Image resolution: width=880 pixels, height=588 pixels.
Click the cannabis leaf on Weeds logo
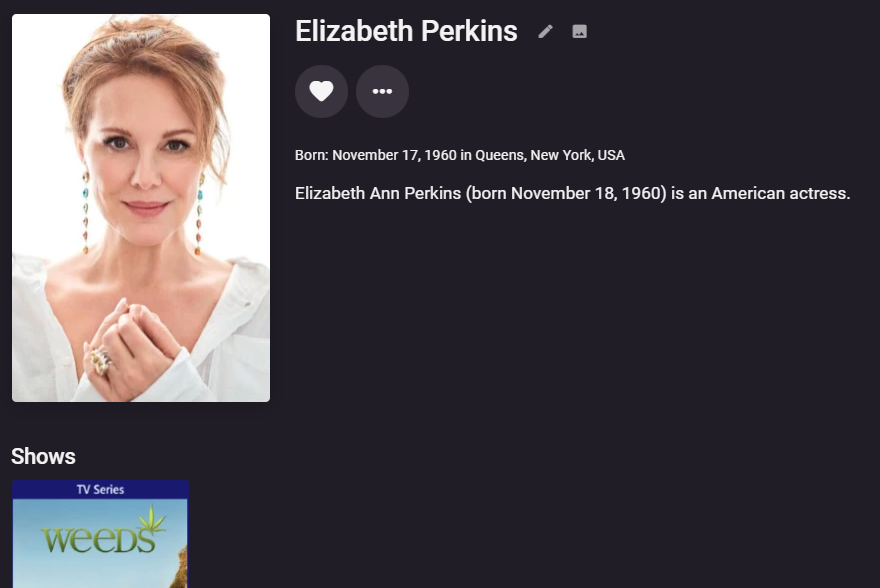click(x=152, y=519)
